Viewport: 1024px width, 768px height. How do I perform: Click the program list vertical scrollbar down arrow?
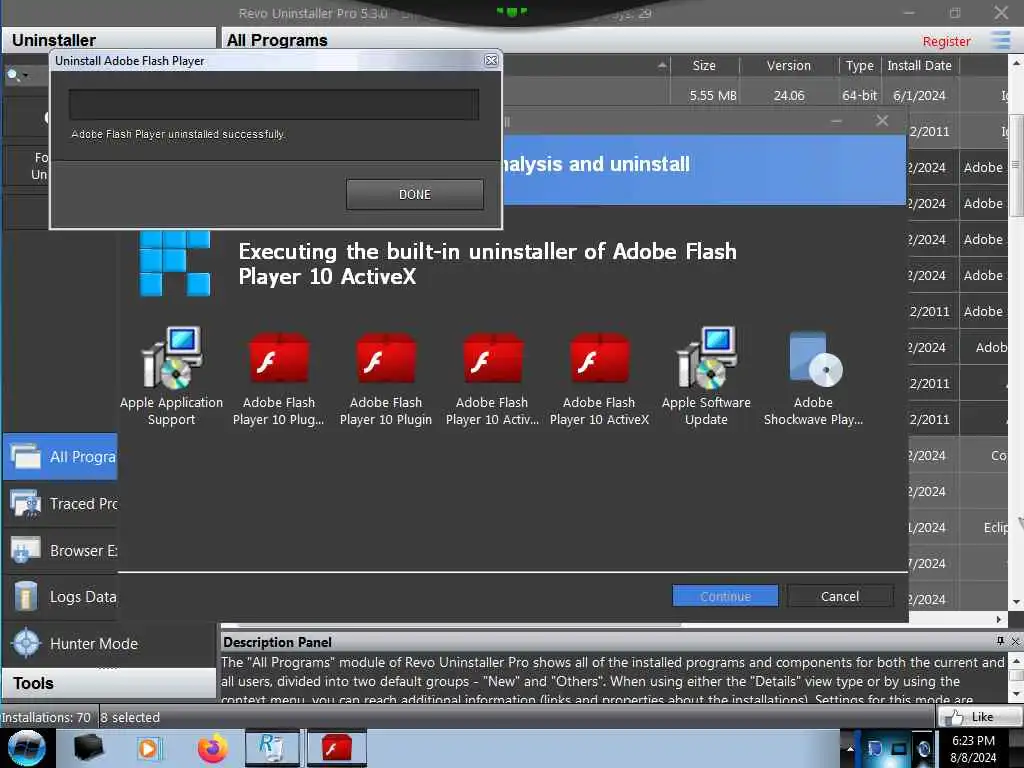click(x=1016, y=601)
